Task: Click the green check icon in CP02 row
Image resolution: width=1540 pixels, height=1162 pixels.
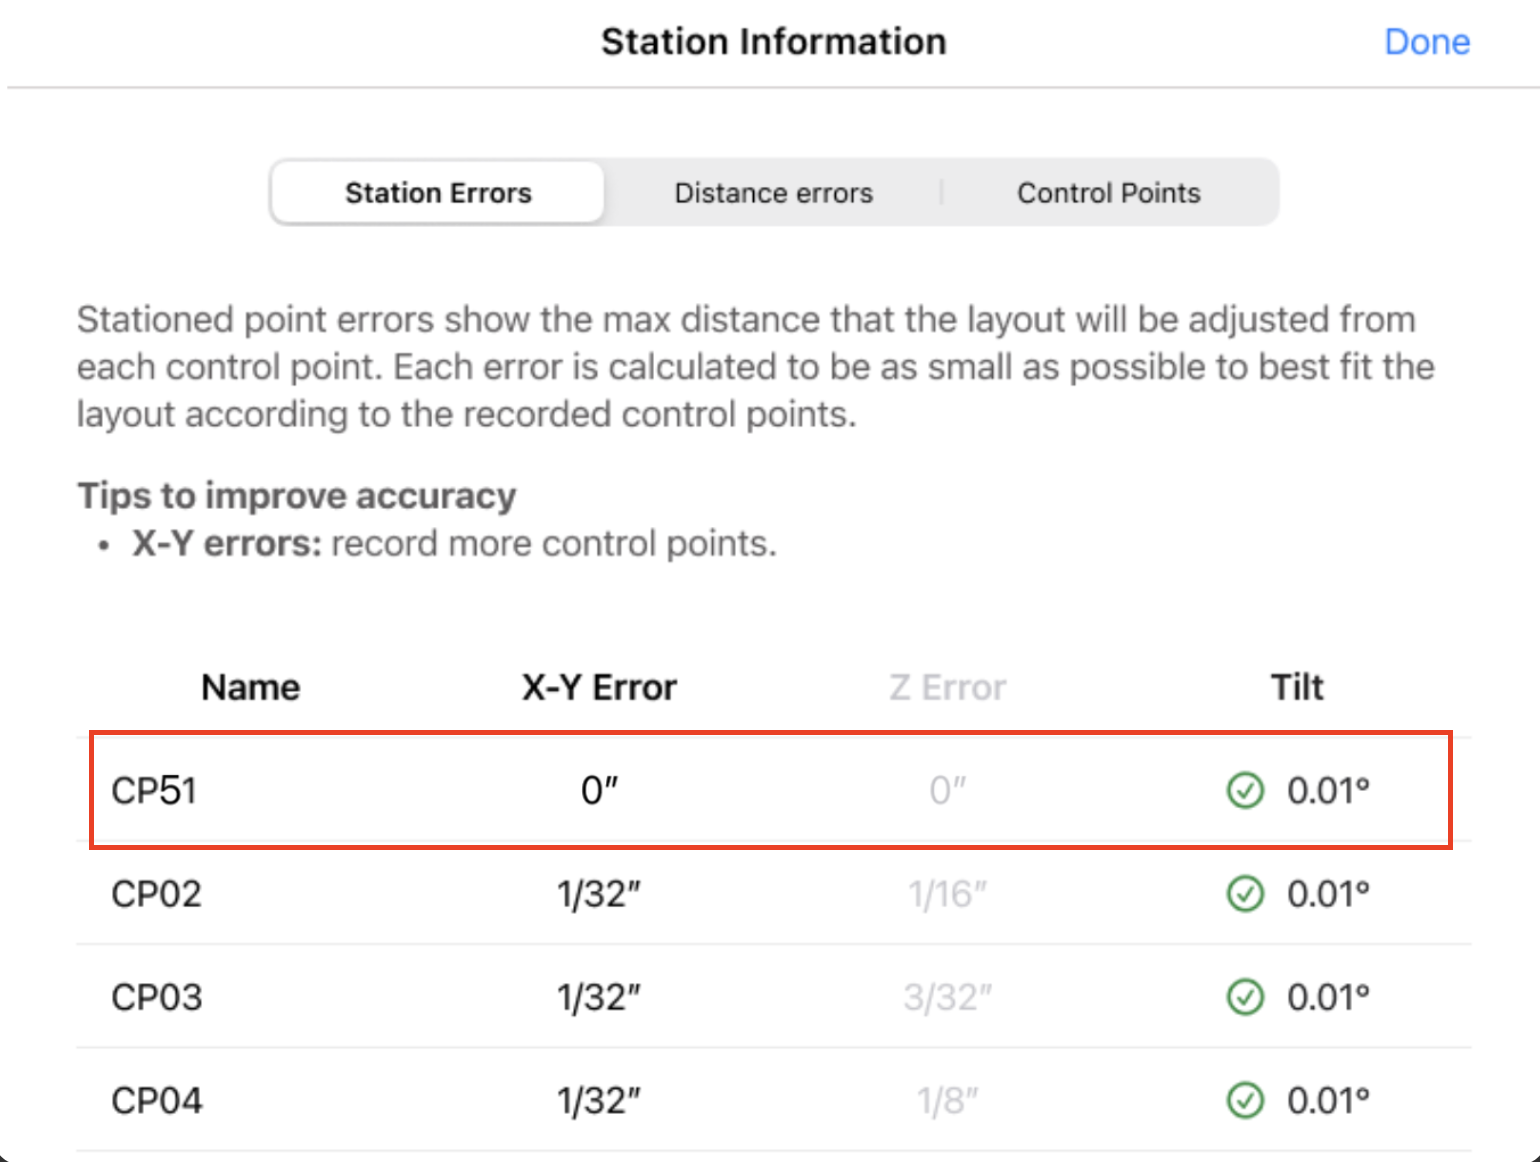Action: click(x=1245, y=893)
